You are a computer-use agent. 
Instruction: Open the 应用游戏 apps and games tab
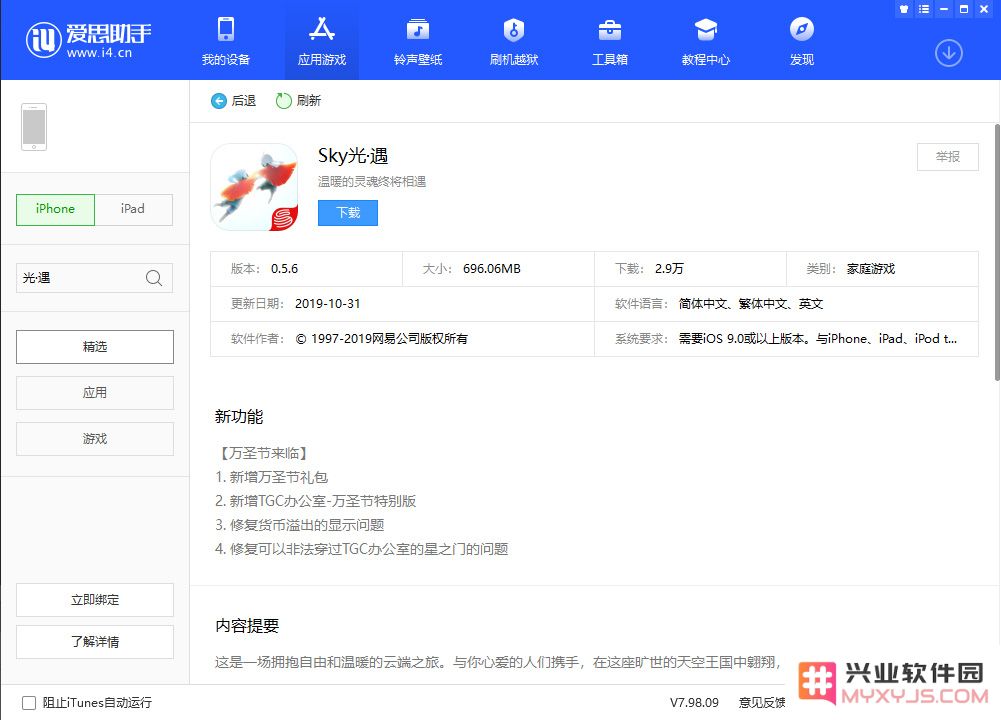322,41
